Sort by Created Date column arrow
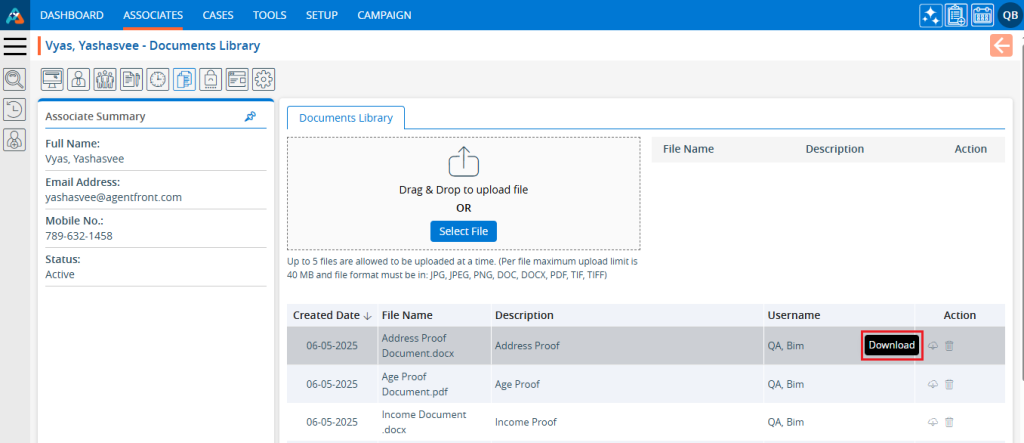The height and width of the screenshot is (443, 1024). point(367,316)
